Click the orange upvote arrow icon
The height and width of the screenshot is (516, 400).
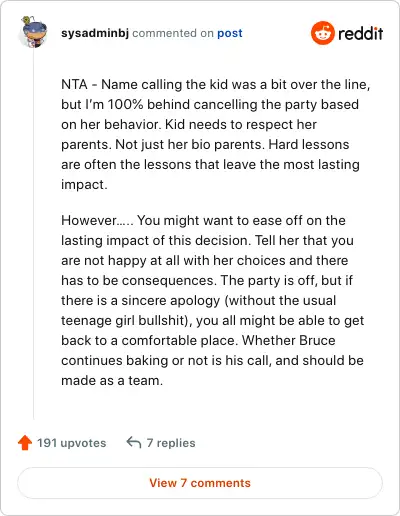click(25, 443)
